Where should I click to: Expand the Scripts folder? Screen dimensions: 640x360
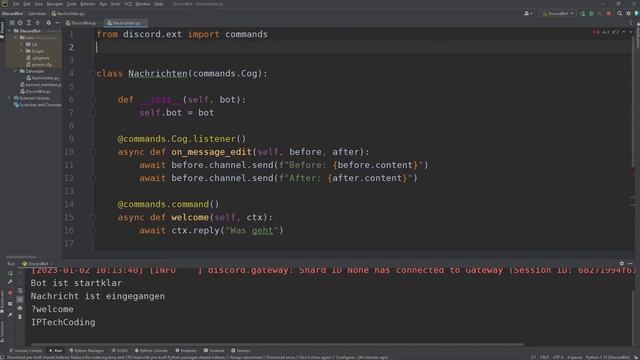(x=22, y=51)
